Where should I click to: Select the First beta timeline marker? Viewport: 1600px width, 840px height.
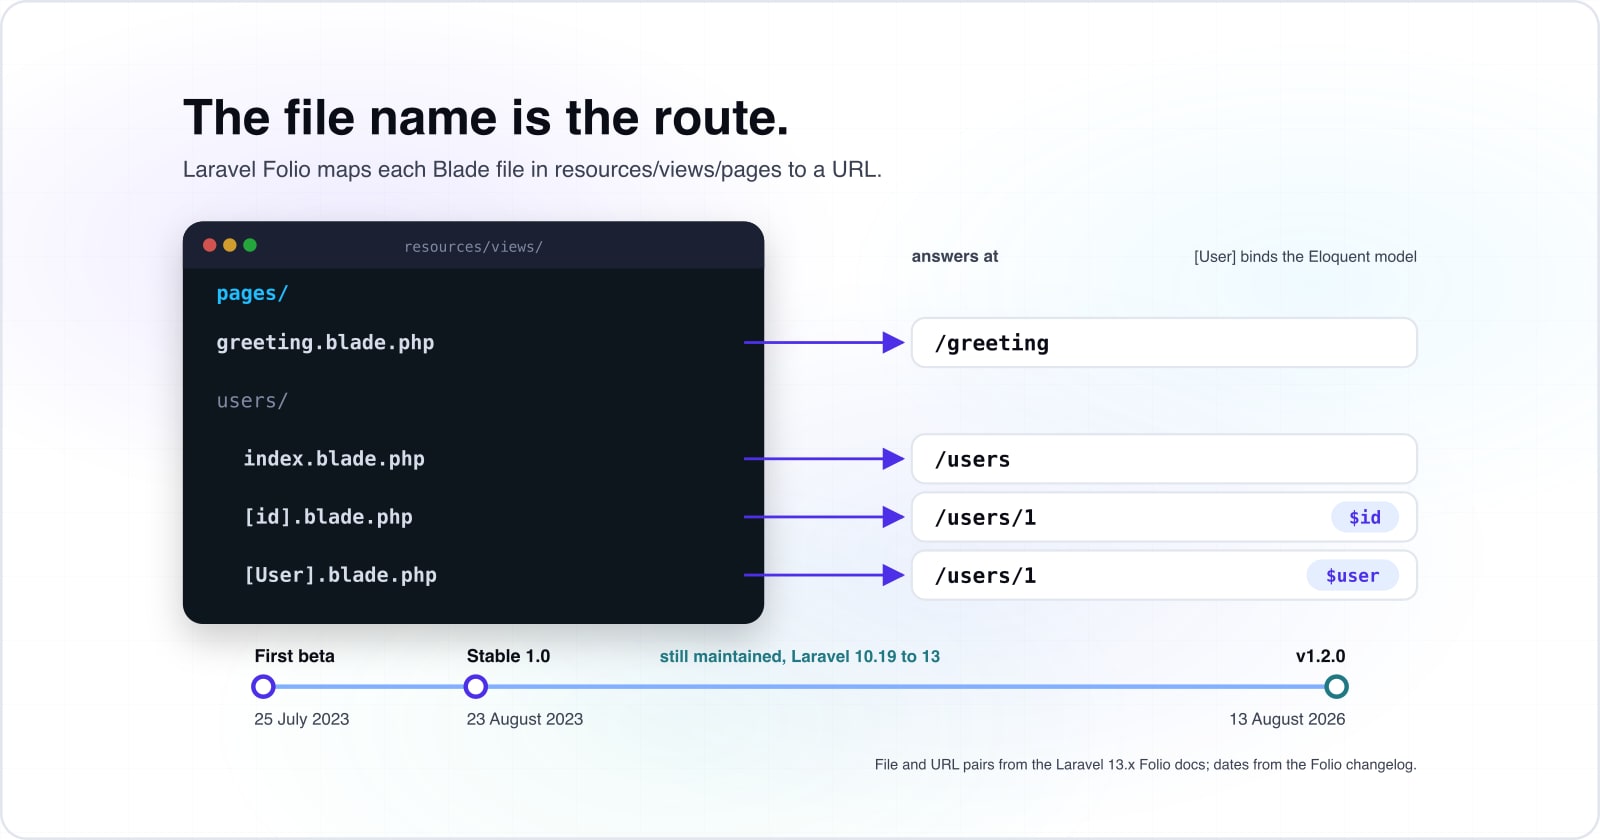pos(263,687)
